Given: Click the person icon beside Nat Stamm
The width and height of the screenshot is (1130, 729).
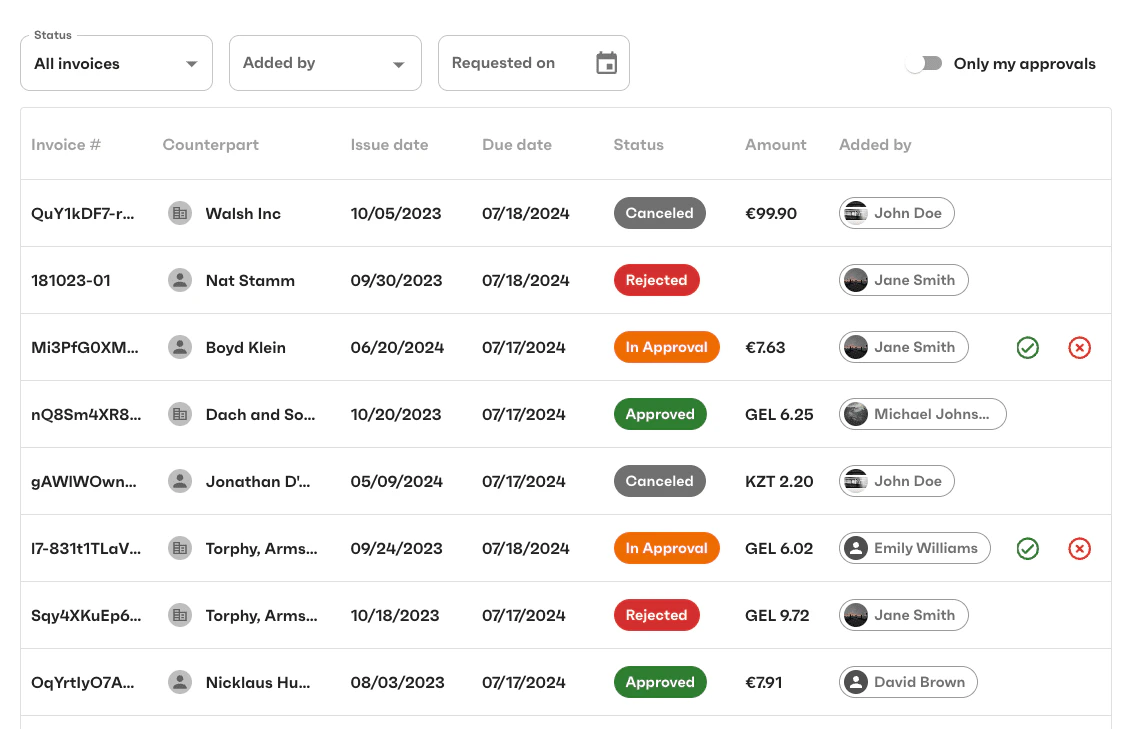Looking at the screenshot, I should point(180,280).
